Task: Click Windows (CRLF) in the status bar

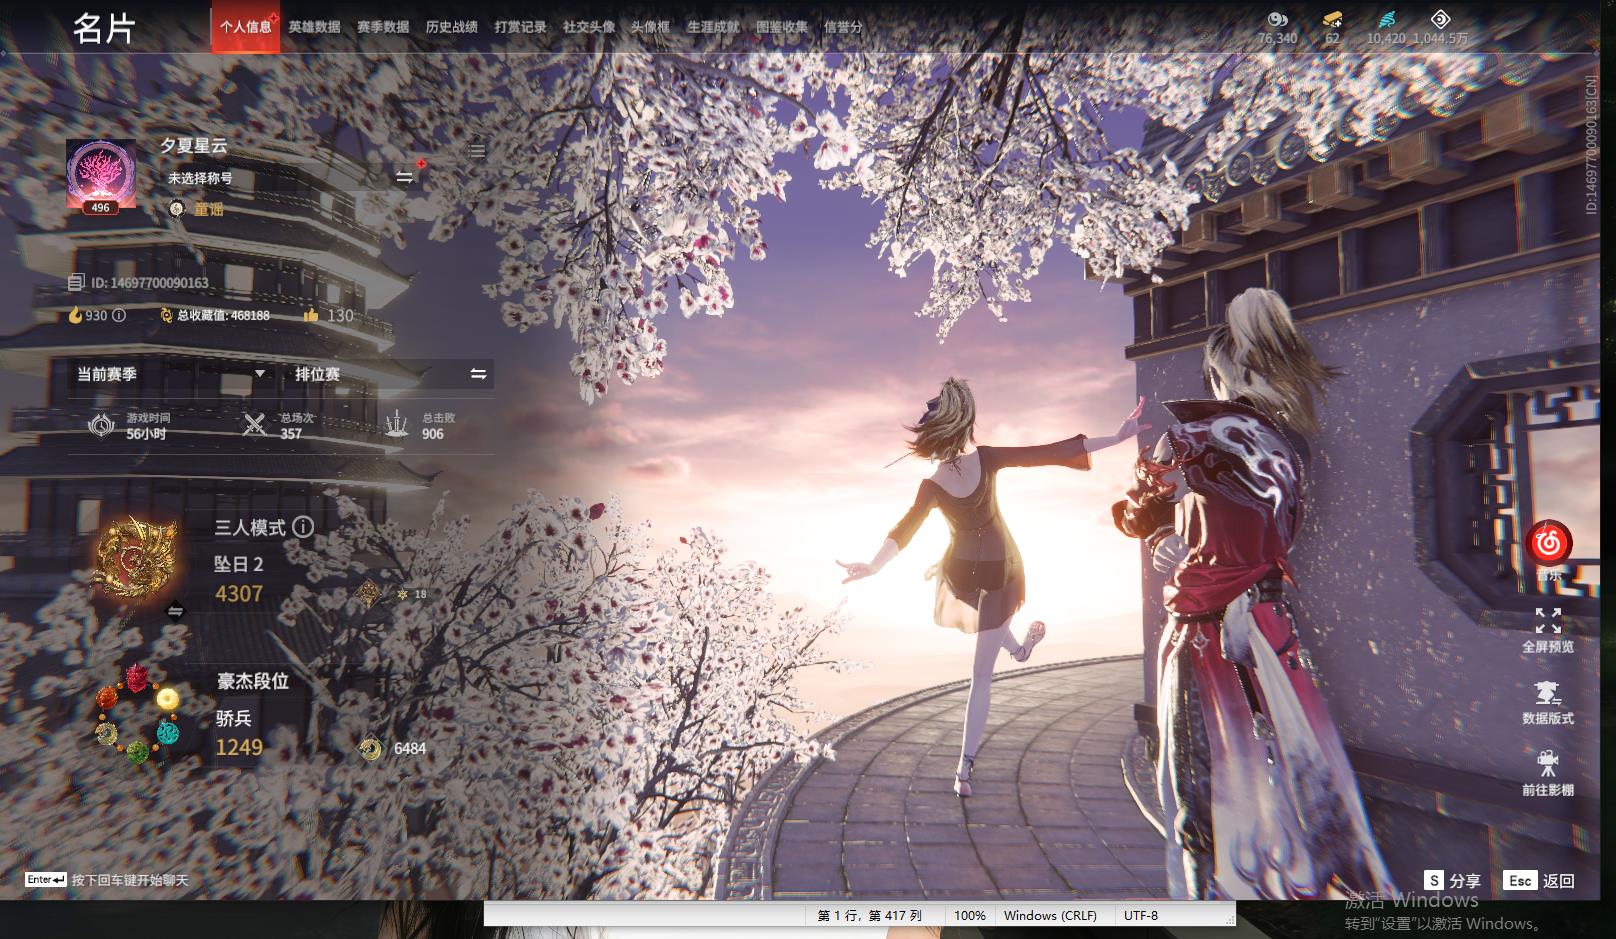Action: coord(1050,915)
